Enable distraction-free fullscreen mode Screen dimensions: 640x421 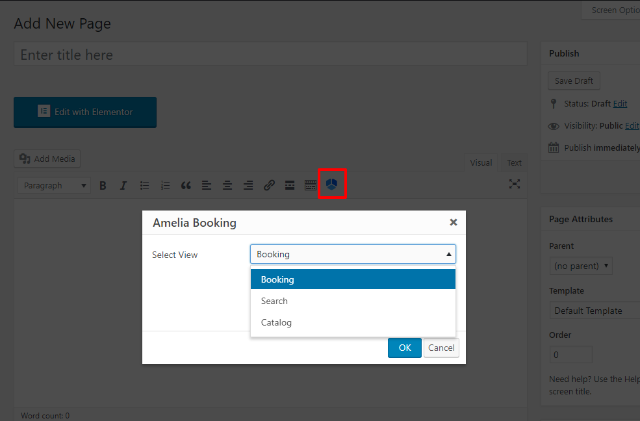click(514, 184)
